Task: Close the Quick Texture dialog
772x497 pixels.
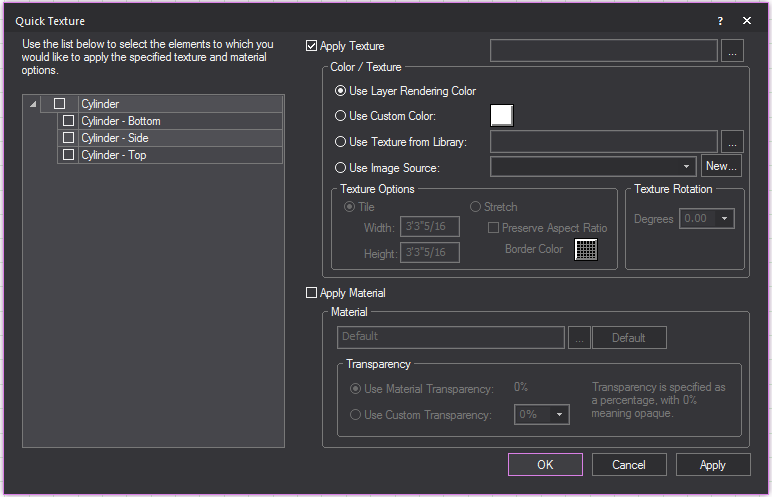Action: pyautogui.click(x=747, y=20)
